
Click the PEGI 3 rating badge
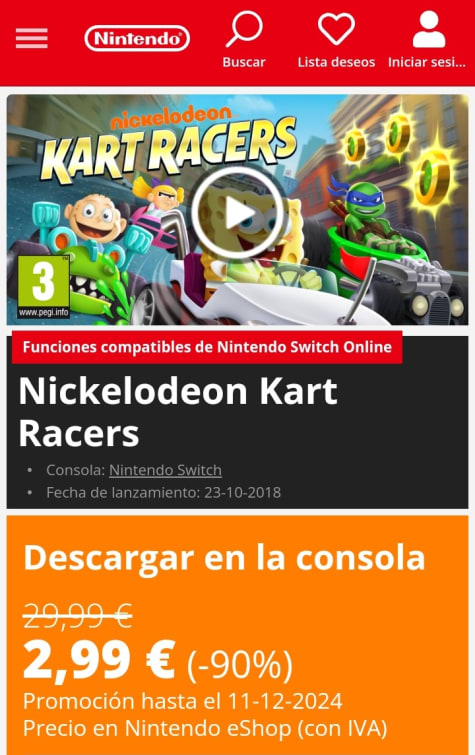pyautogui.click(x=43, y=287)
